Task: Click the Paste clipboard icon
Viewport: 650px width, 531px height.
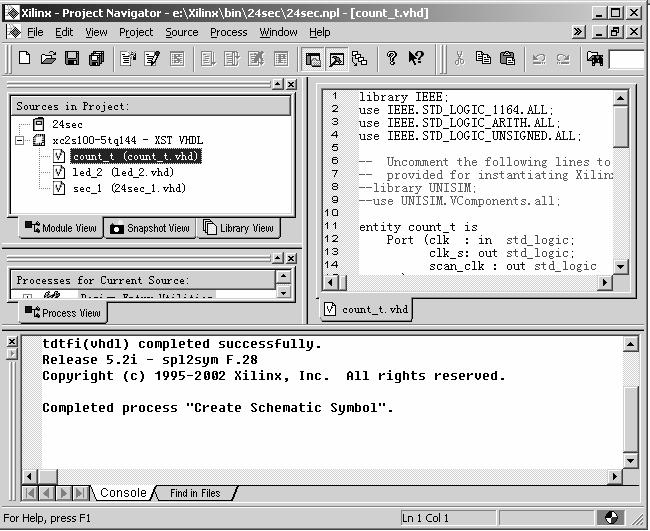Action: [507, 58]
